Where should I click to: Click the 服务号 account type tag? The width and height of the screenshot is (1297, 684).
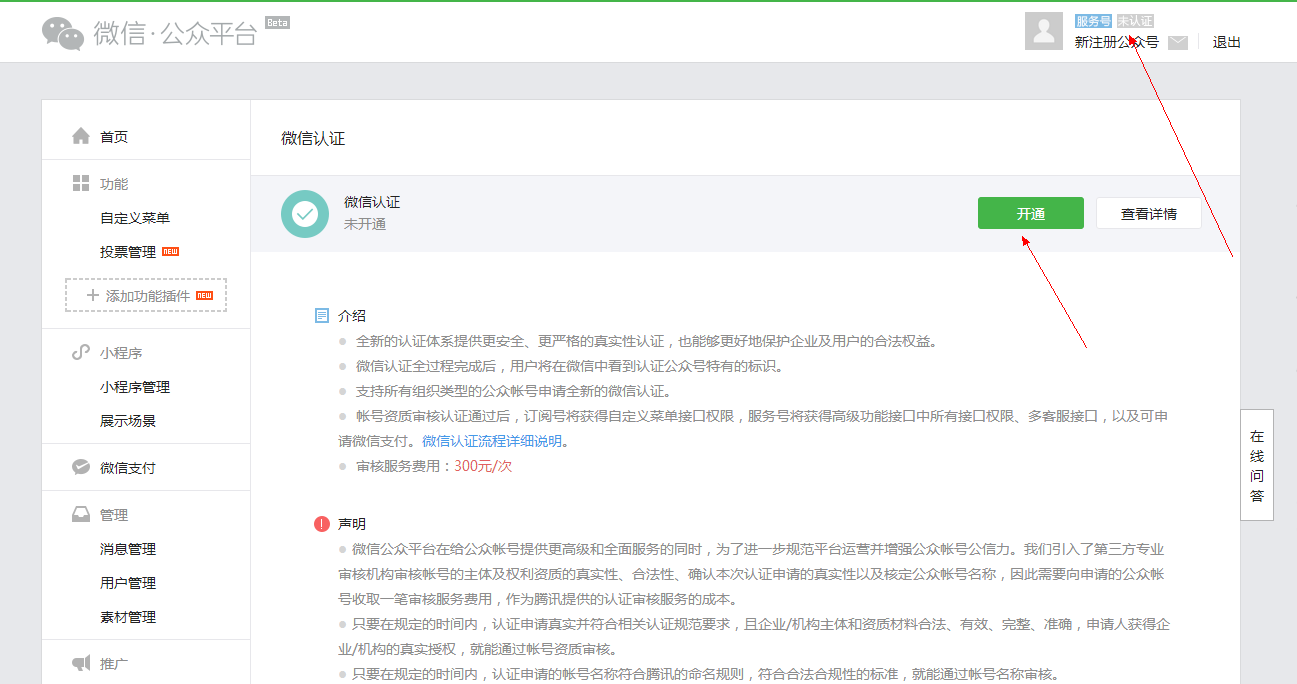click(1093, 21)
